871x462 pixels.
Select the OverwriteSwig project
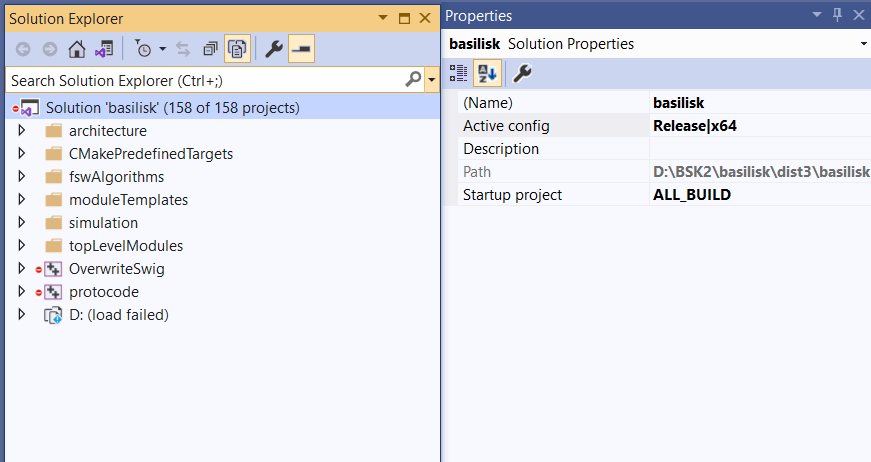(x=116, y=269)
